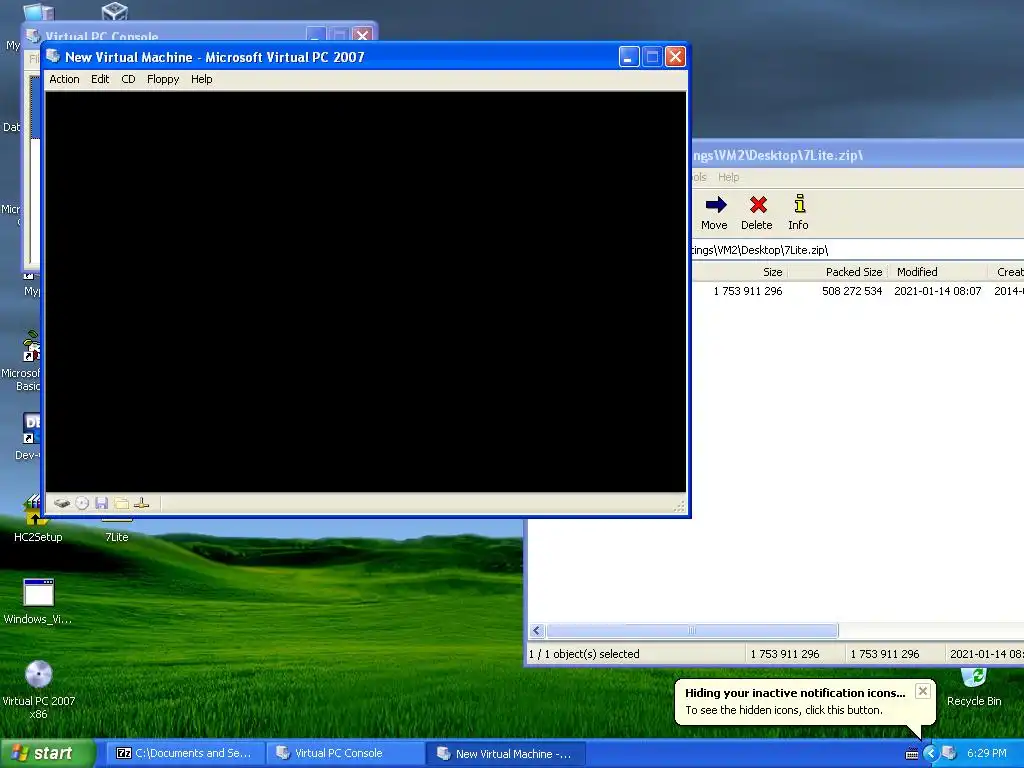Select the file row sized 1 753 911 296
Viewport: 1024px width, 768px height.
[x=857, y=291]
